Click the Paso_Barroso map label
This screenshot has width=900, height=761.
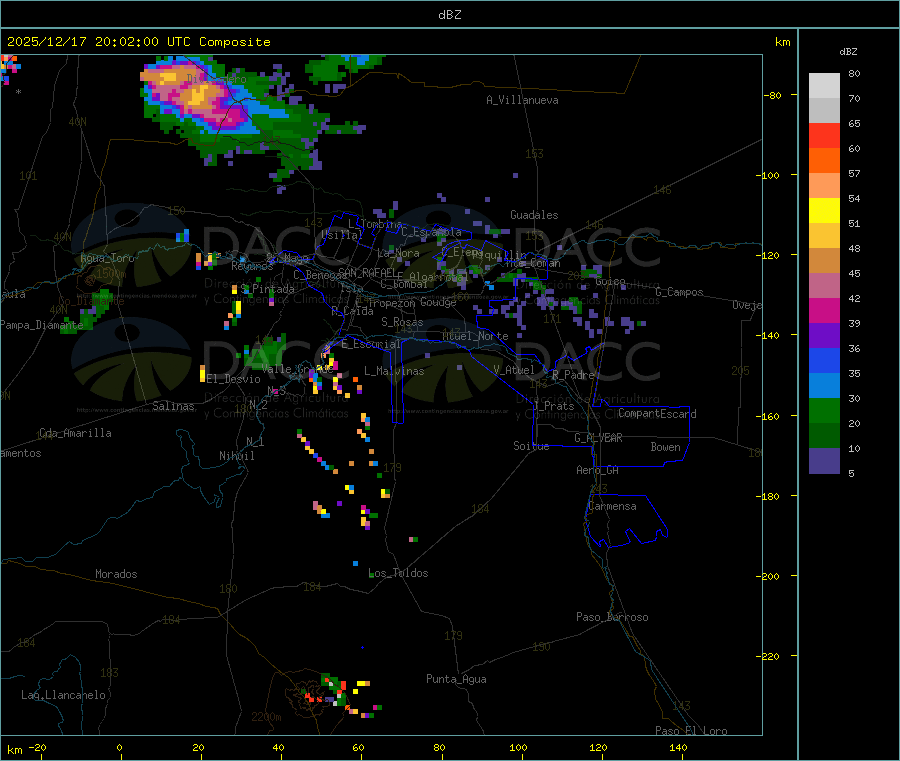point(612,617)
